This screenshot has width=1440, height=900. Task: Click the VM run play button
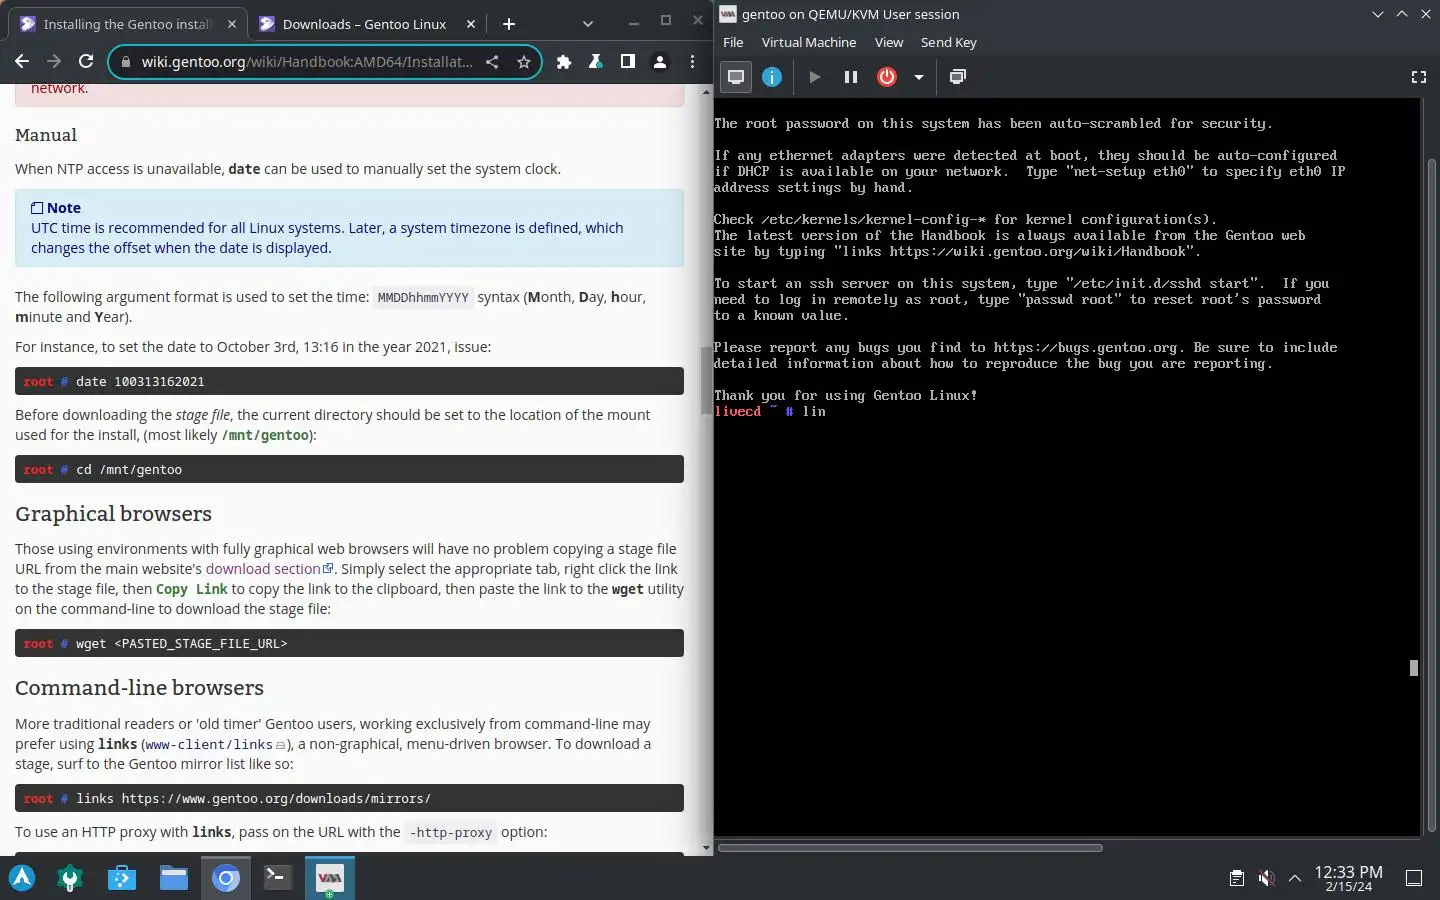pyautogui.click(x=815, y=77)
